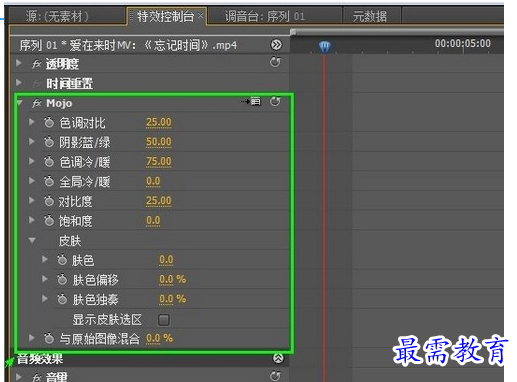Reset the 透明度 effect

(x=275, y=62)
